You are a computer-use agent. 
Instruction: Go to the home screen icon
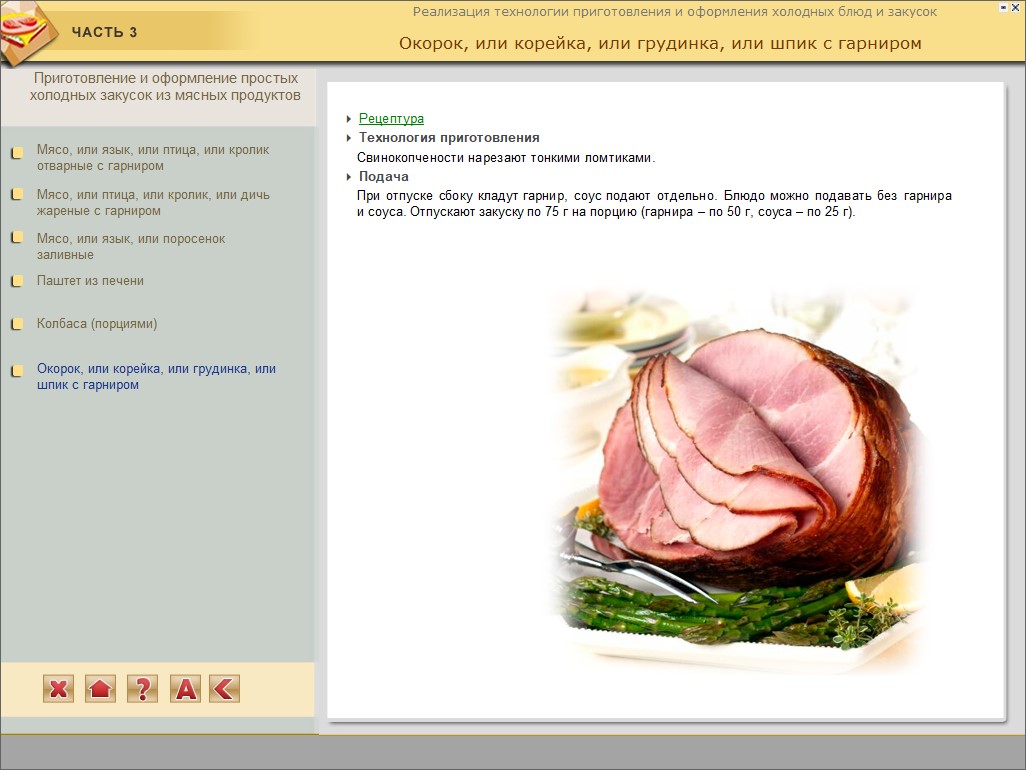[x=100, y=688]
